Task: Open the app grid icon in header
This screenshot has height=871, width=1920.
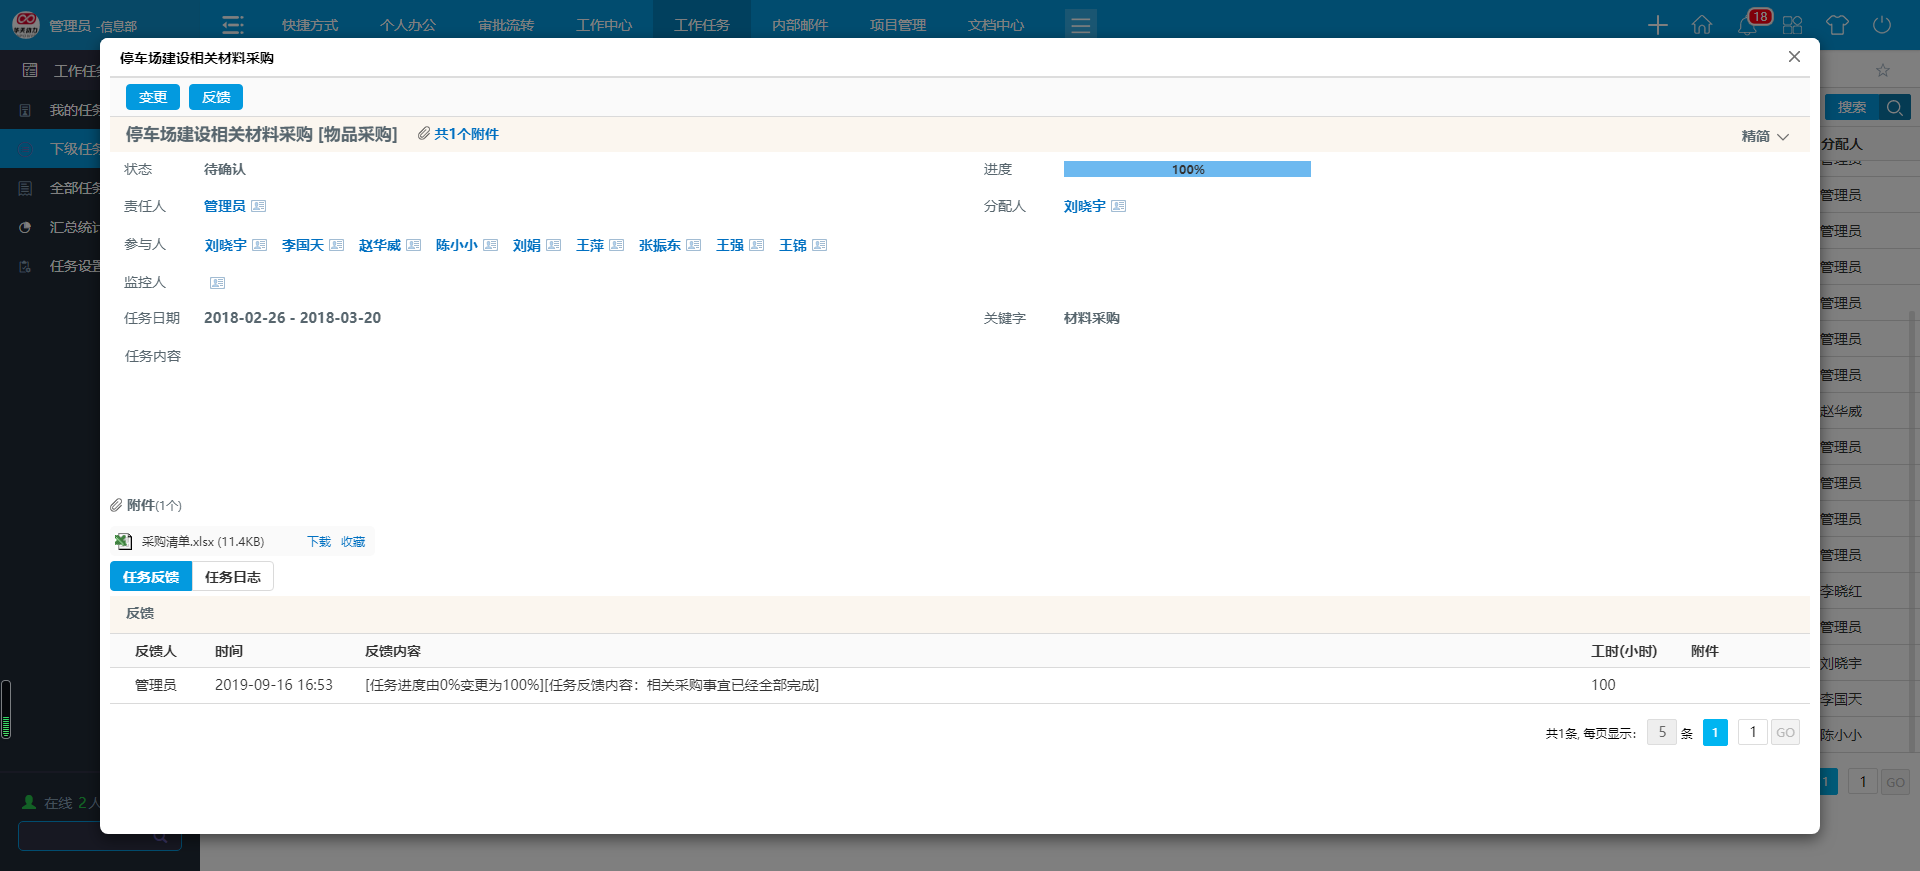Action: tap(1792, 25)
